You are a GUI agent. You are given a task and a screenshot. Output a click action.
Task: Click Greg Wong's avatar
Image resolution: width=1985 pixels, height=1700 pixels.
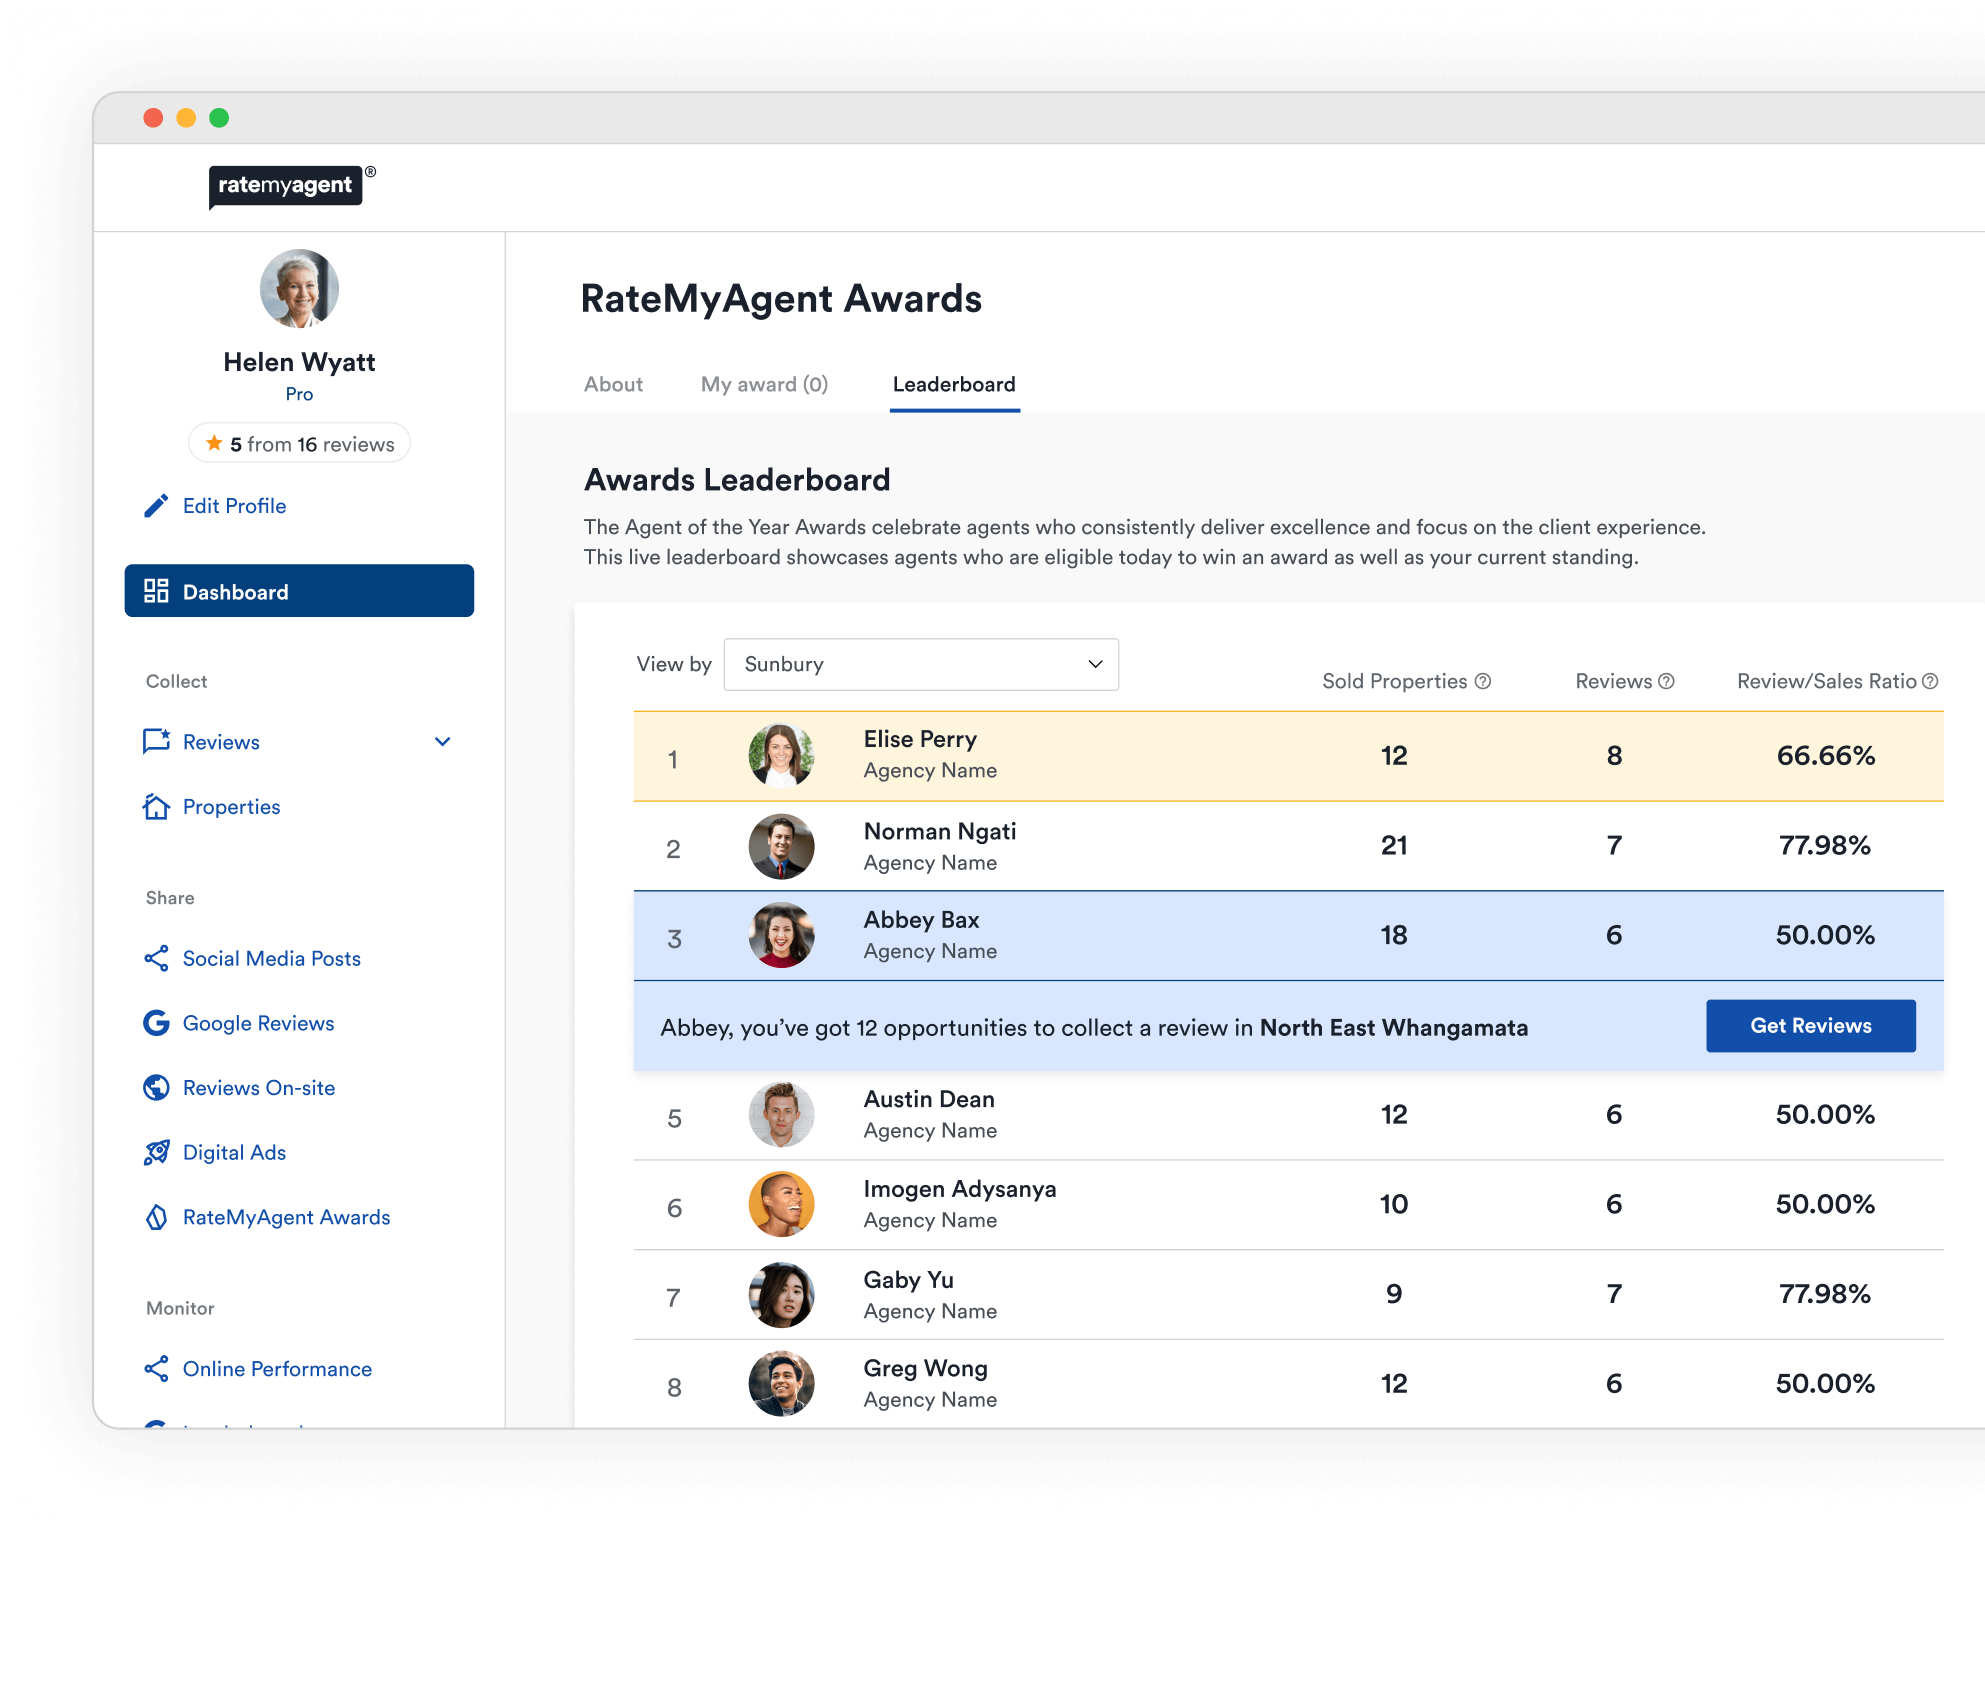[x=781, y=1384]
